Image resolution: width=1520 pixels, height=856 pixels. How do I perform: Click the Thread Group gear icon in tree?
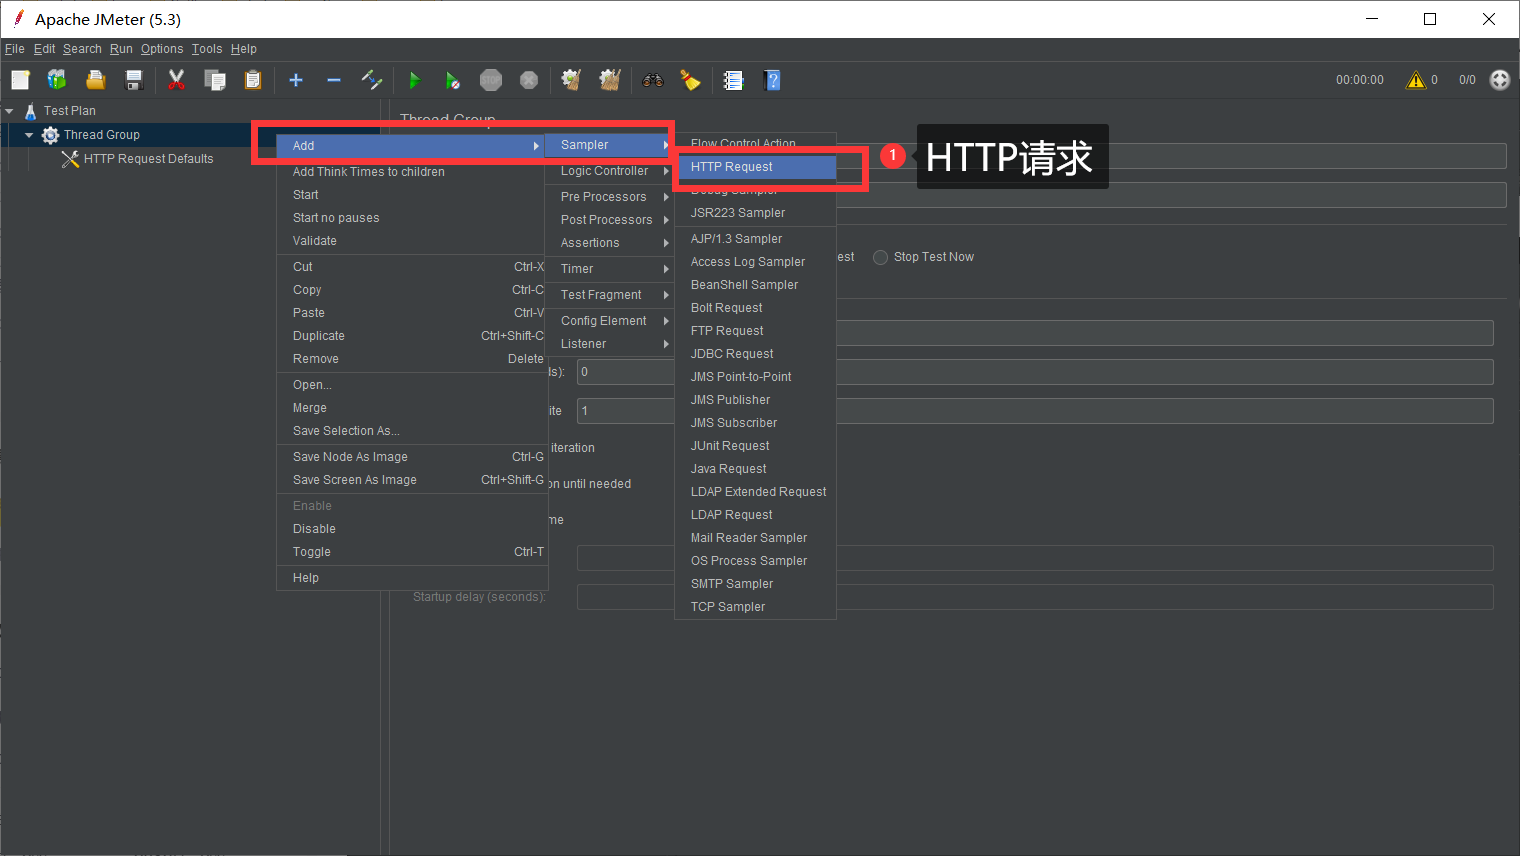click(x=50, y=135)
